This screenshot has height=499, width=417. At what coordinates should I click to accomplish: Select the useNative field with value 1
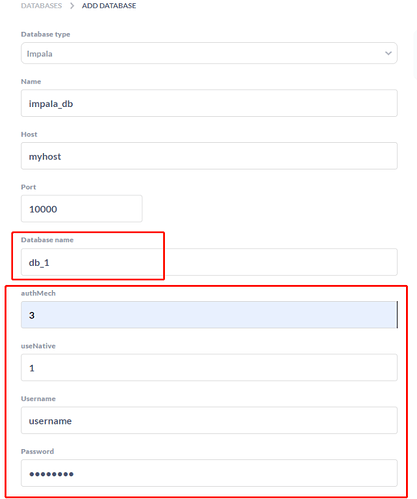pyautogui.click(x=209, y=367)
